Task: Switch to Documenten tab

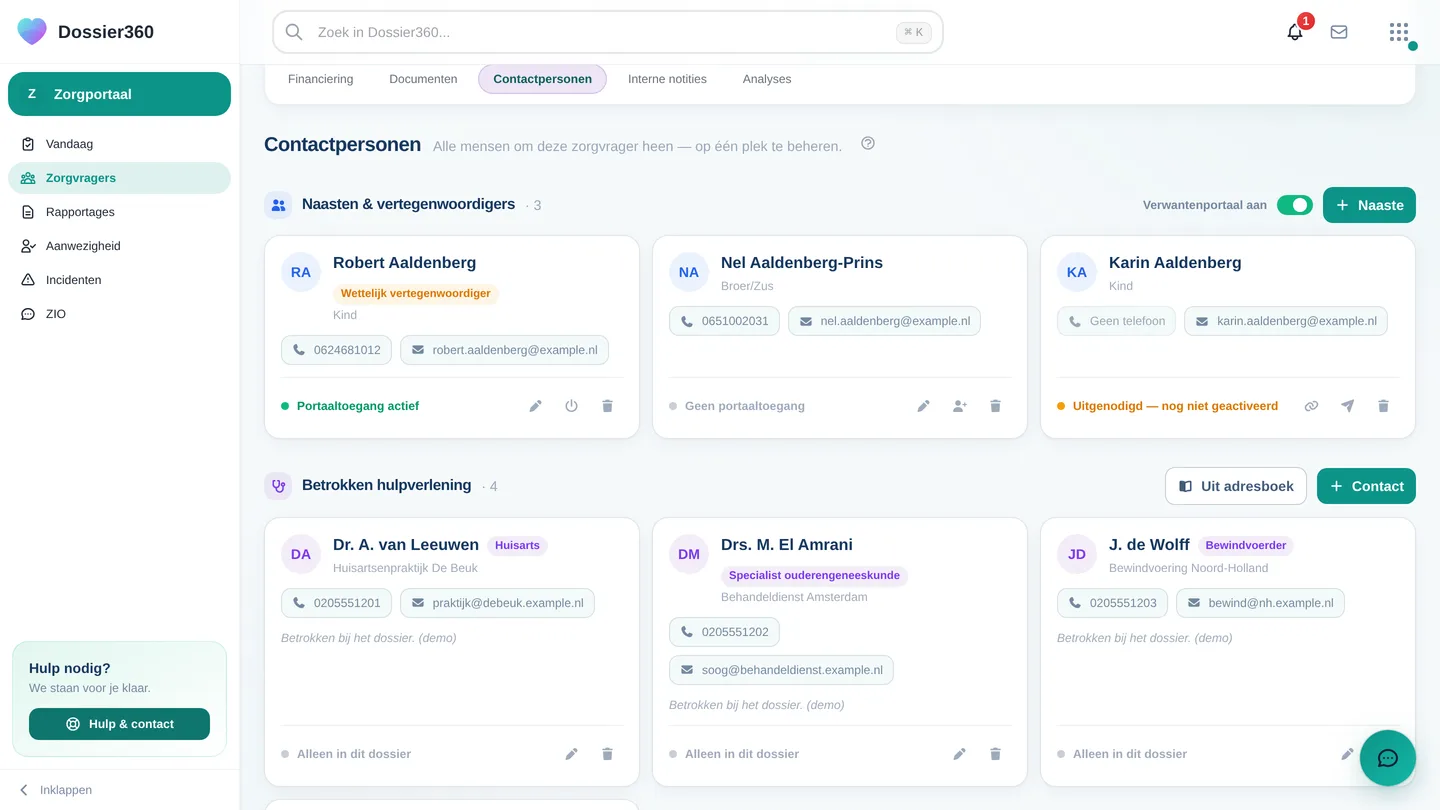Action: [423, 79]
